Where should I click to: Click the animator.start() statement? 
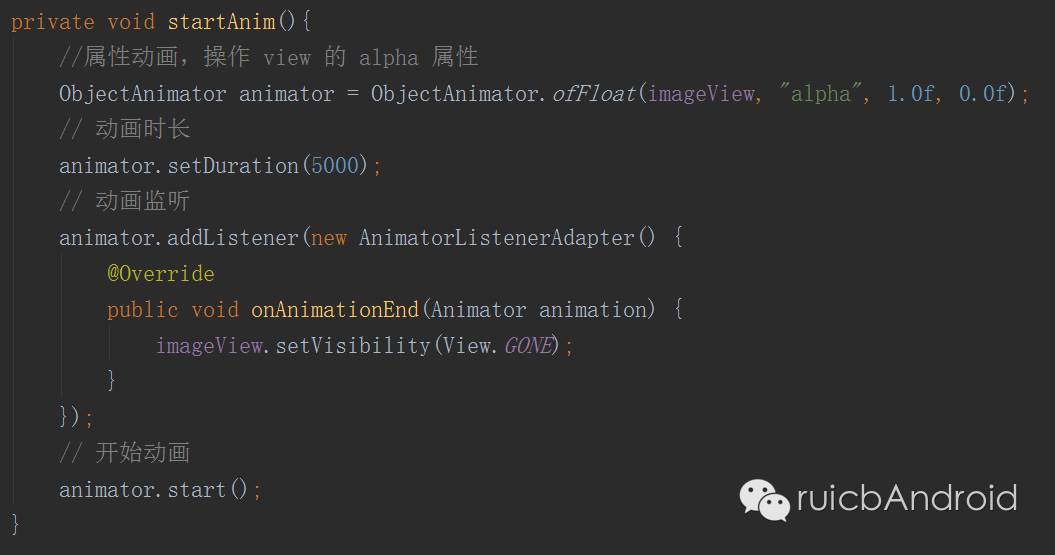pos(160,489)
